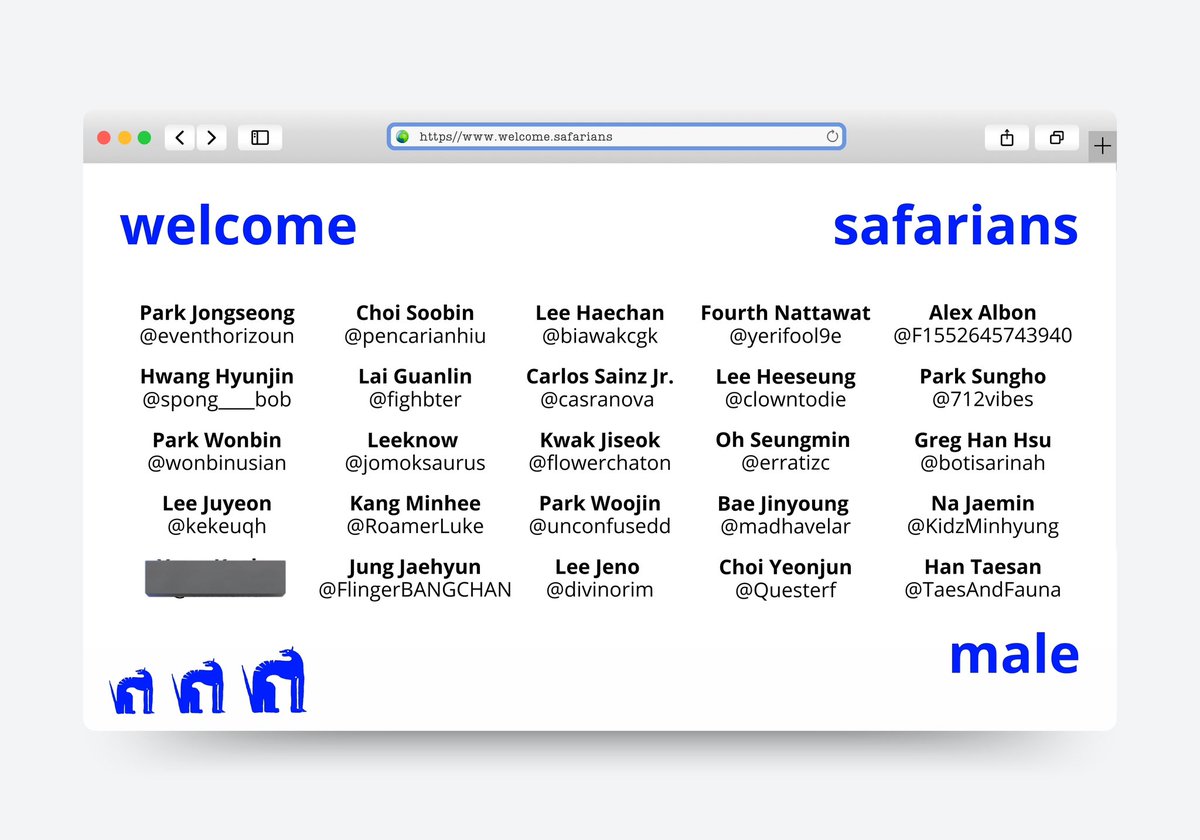Click the name Kwak Jiseok

click(x=600, y=440)
